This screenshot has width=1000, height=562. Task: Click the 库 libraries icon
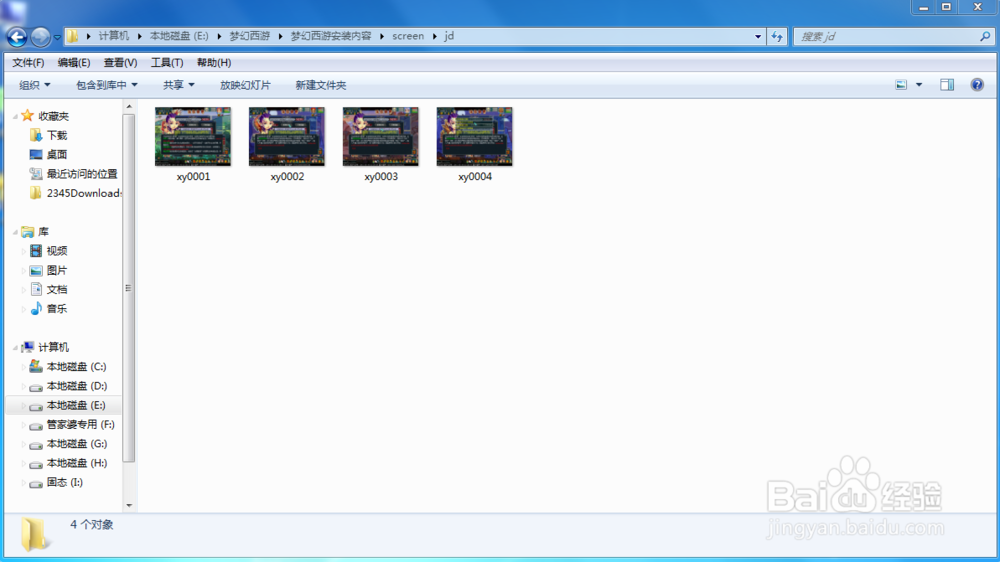click(27, 232)
